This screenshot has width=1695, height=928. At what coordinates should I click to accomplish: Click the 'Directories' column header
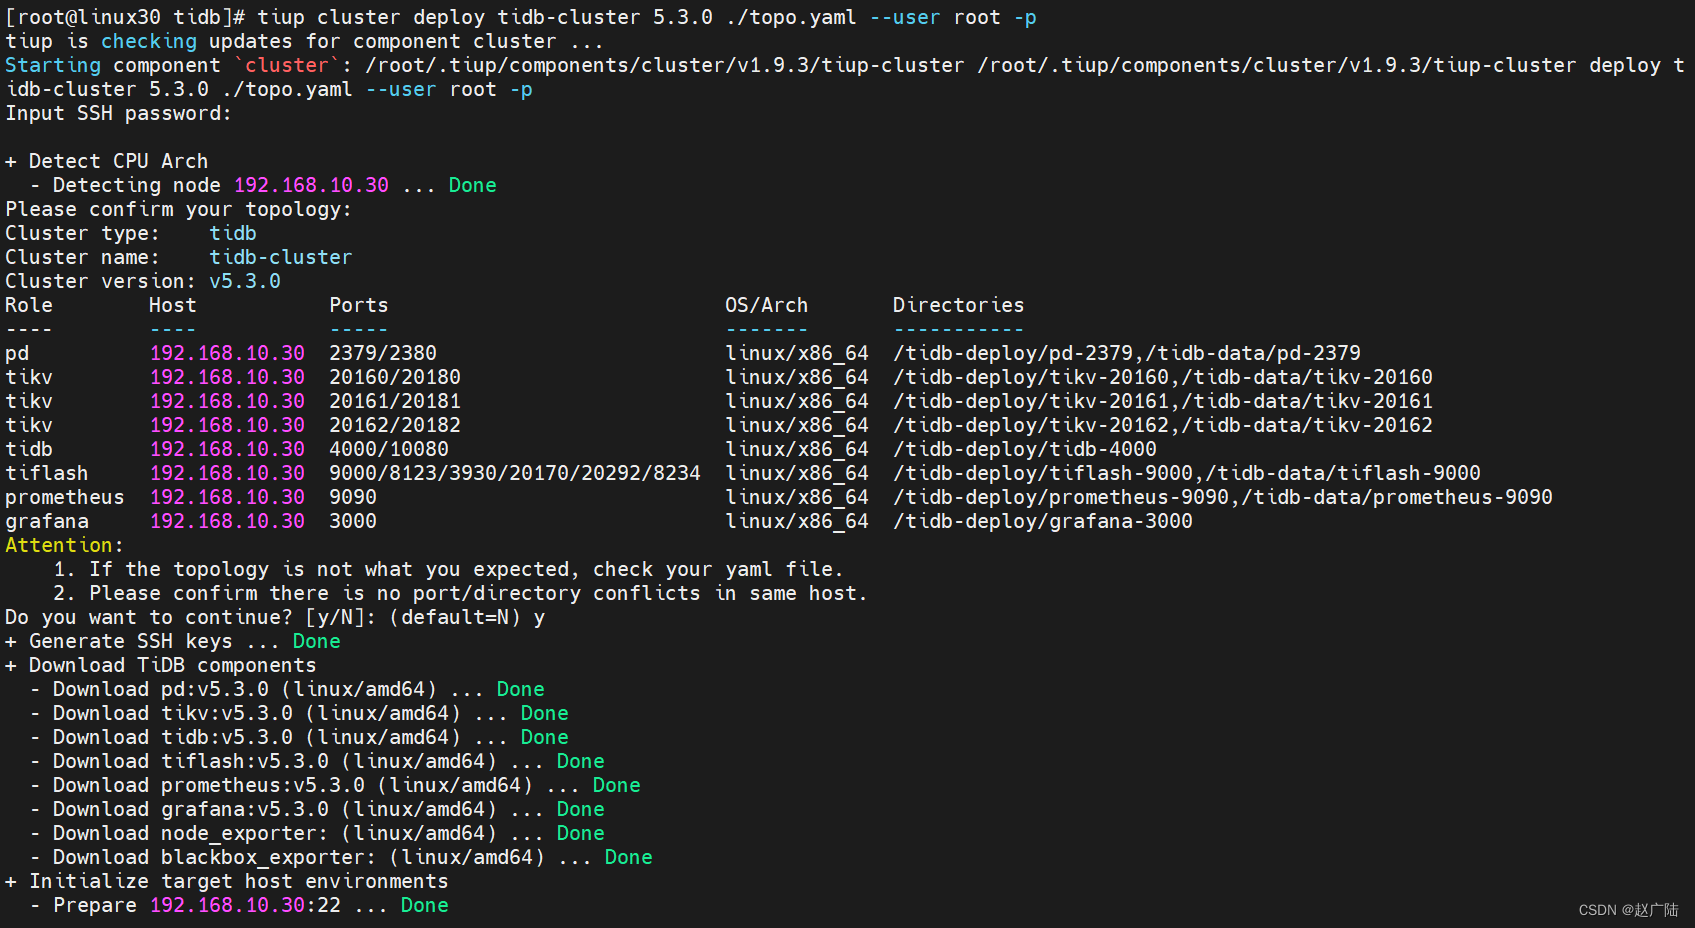[x=959, y=305]
